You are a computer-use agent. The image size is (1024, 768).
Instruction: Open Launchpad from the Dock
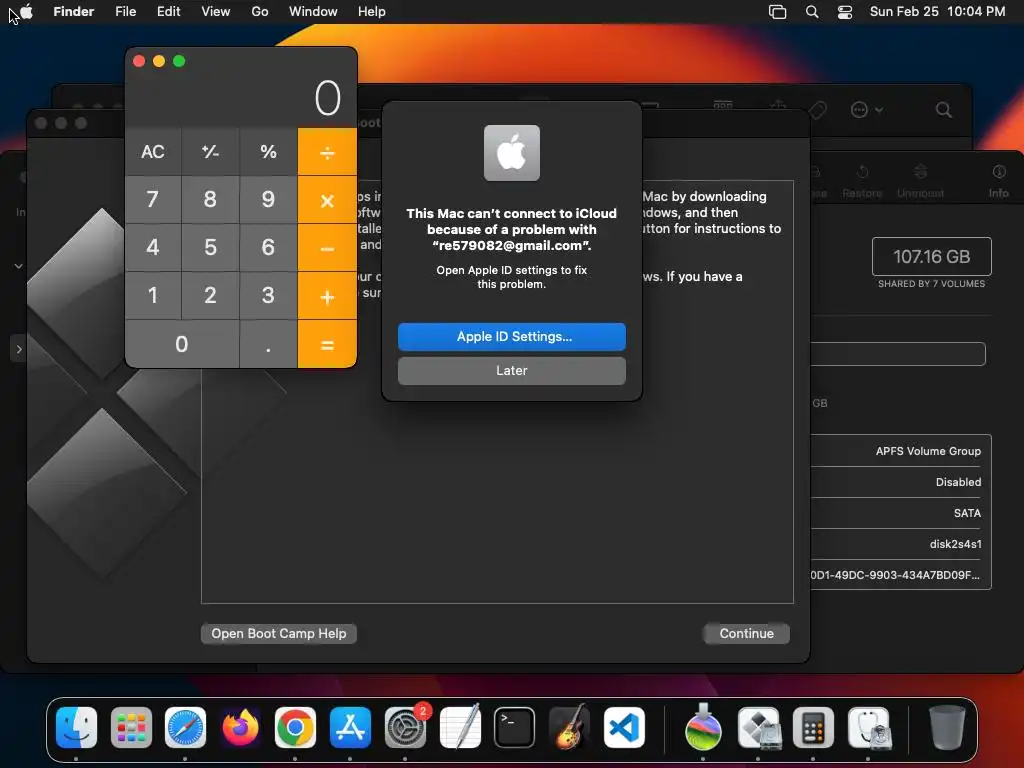[x=131, y=728]
